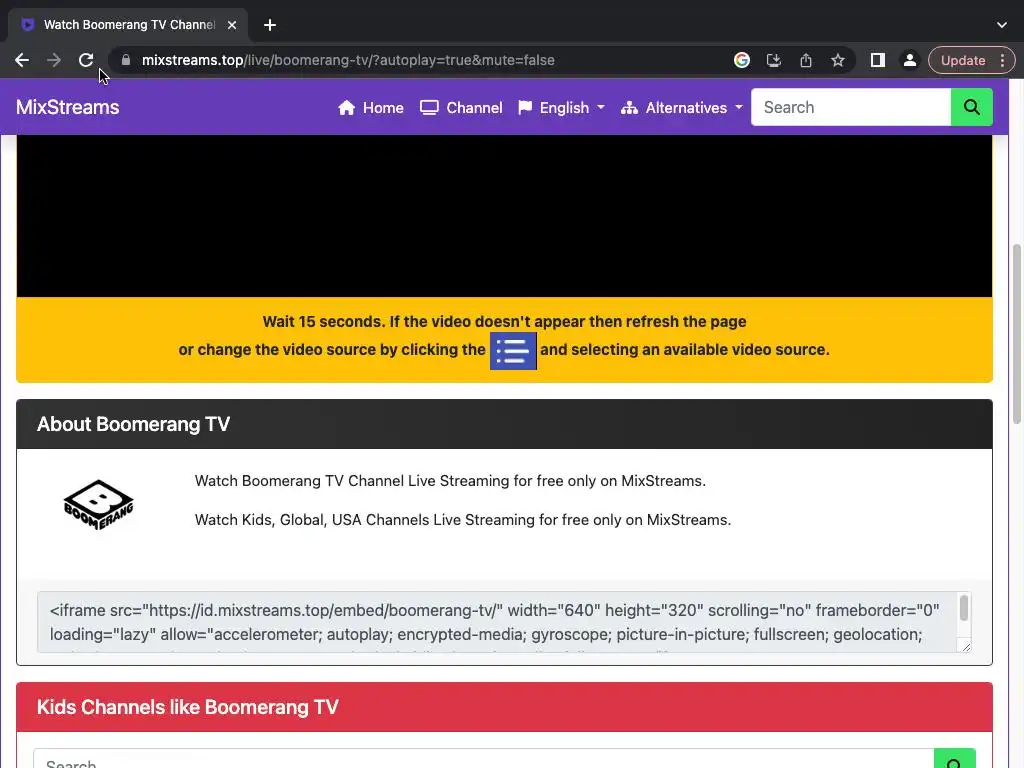This screenshot has width=1024, height=768.
Task: Bookmark this page with the star icon
Action: click(838, 60)
